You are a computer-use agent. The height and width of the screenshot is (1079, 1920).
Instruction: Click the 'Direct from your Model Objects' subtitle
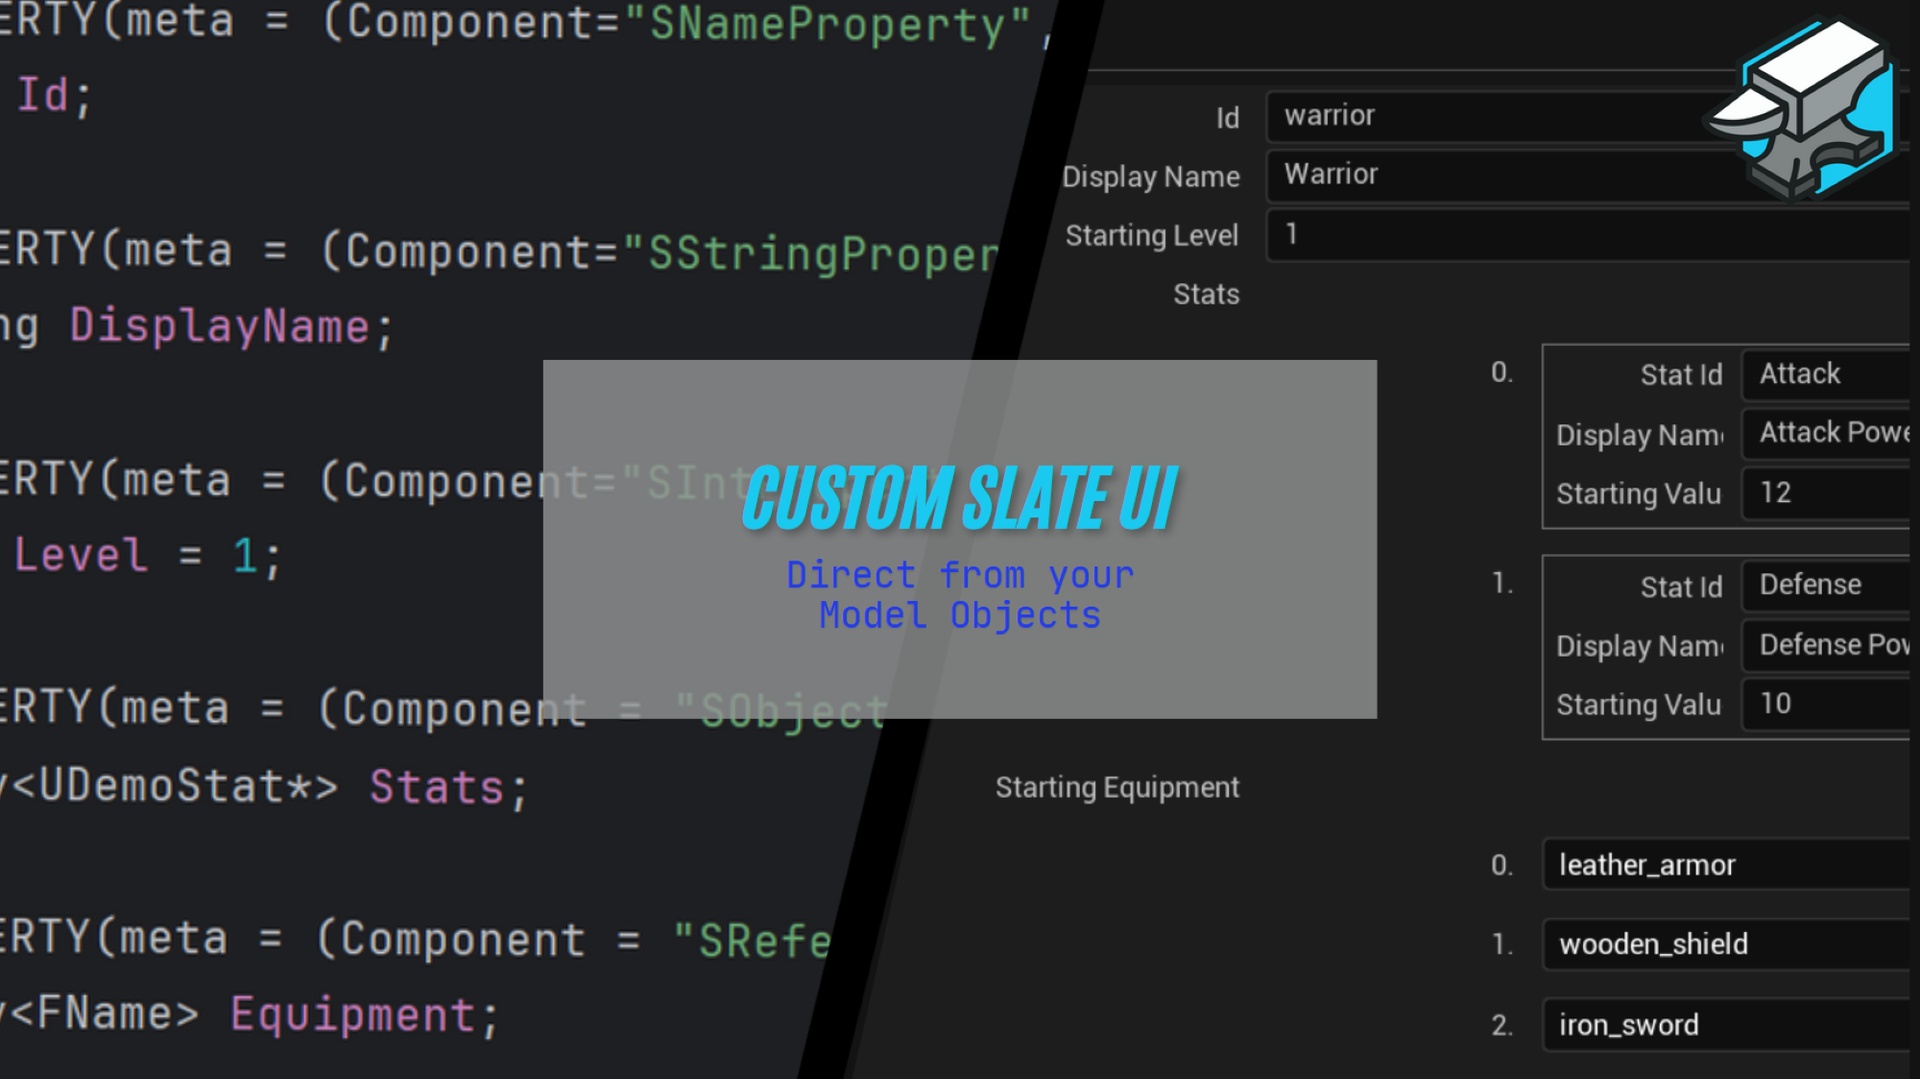tap(960, 595)
